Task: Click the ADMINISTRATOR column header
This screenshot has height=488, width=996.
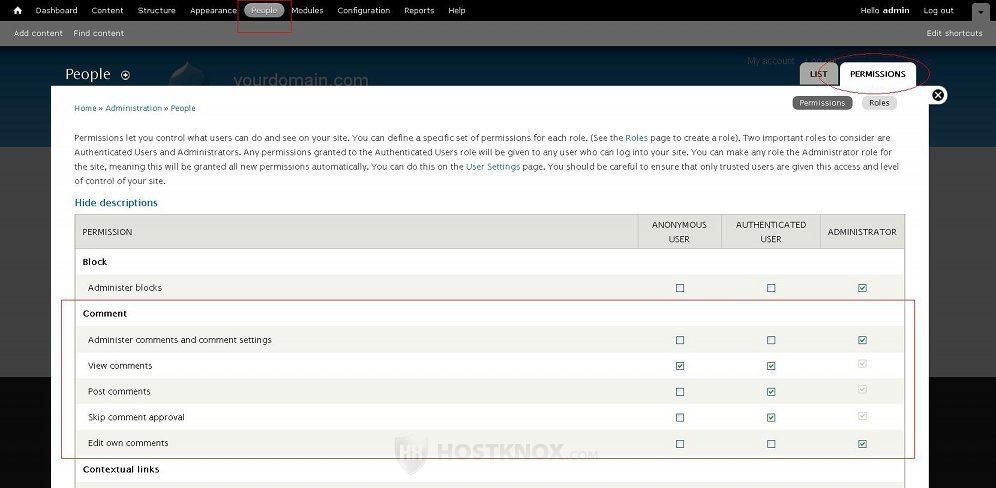Action: [x=862, y=232]
